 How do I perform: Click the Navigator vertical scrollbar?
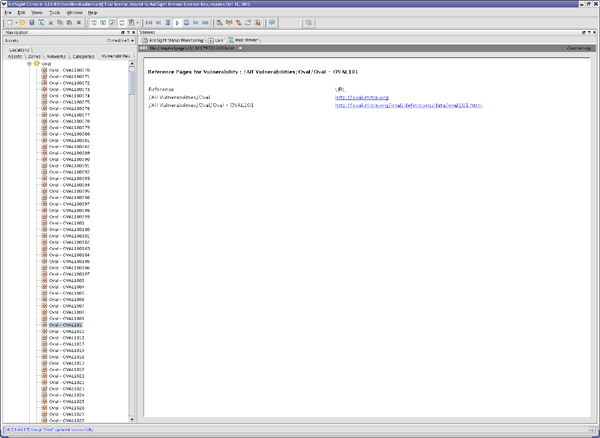pos(132,200)
